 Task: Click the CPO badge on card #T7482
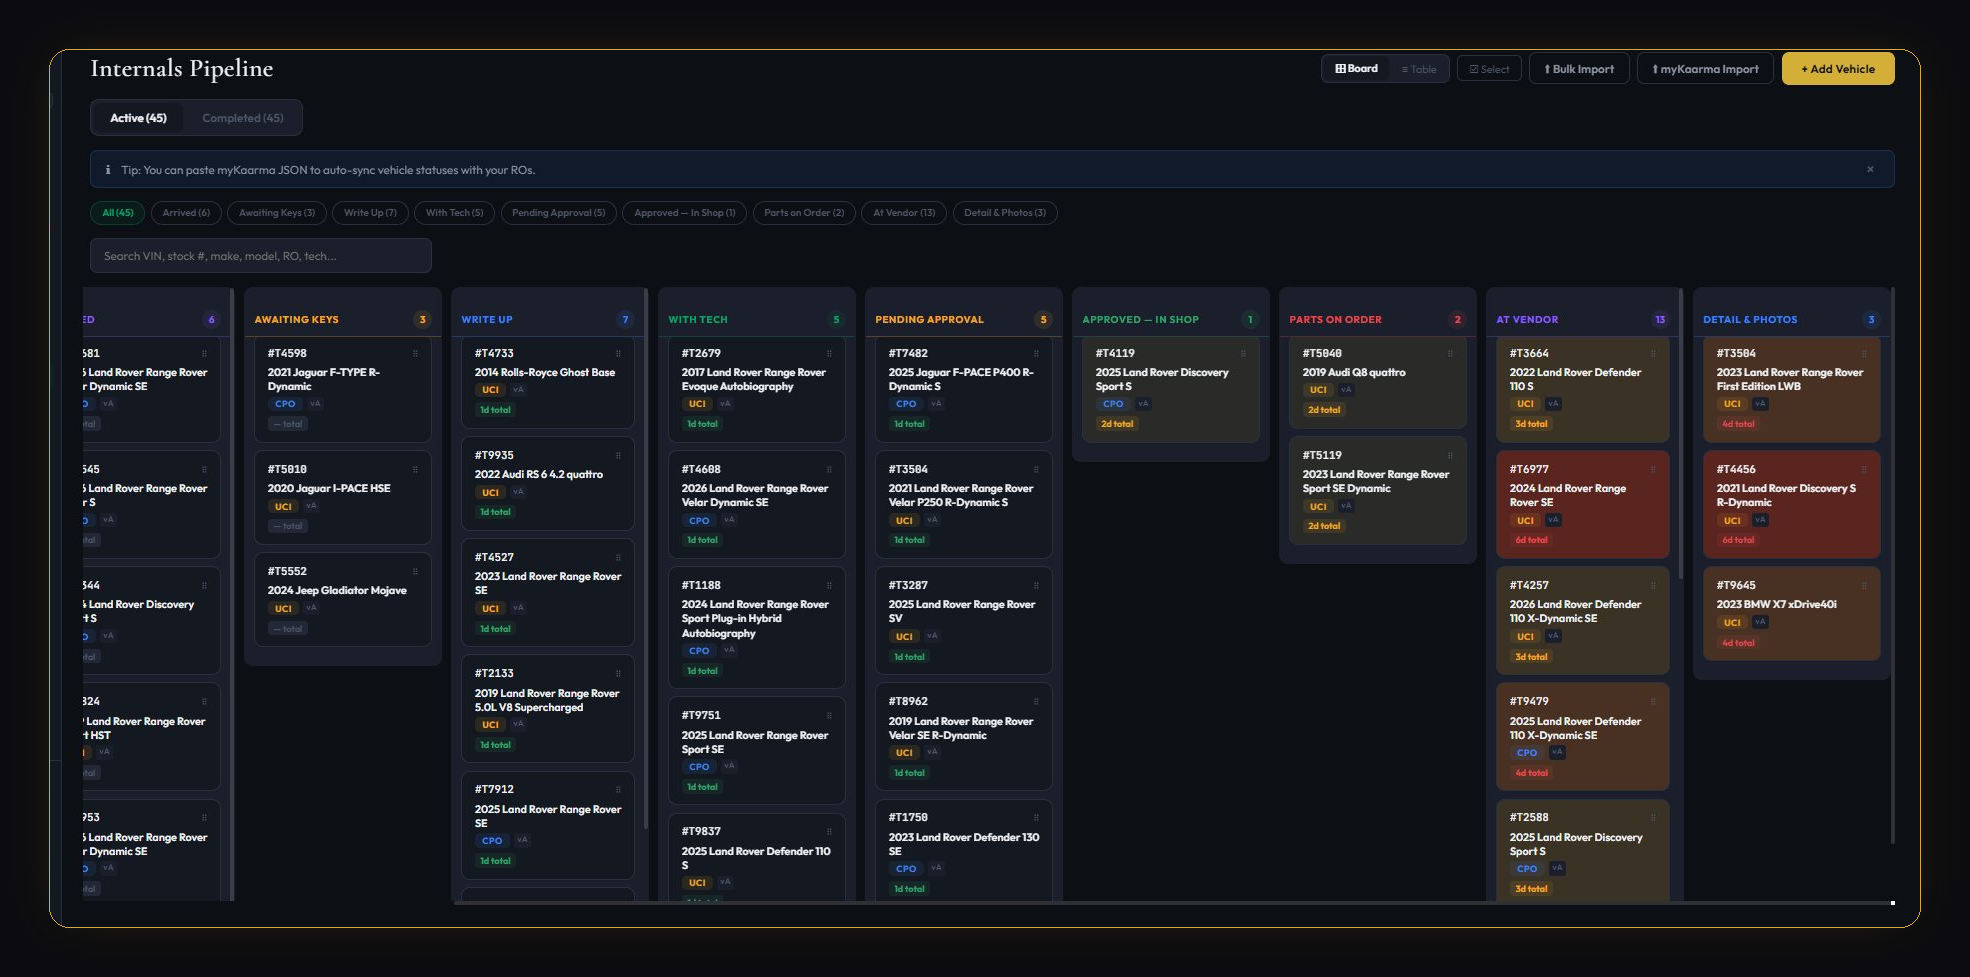click(904, 403)
